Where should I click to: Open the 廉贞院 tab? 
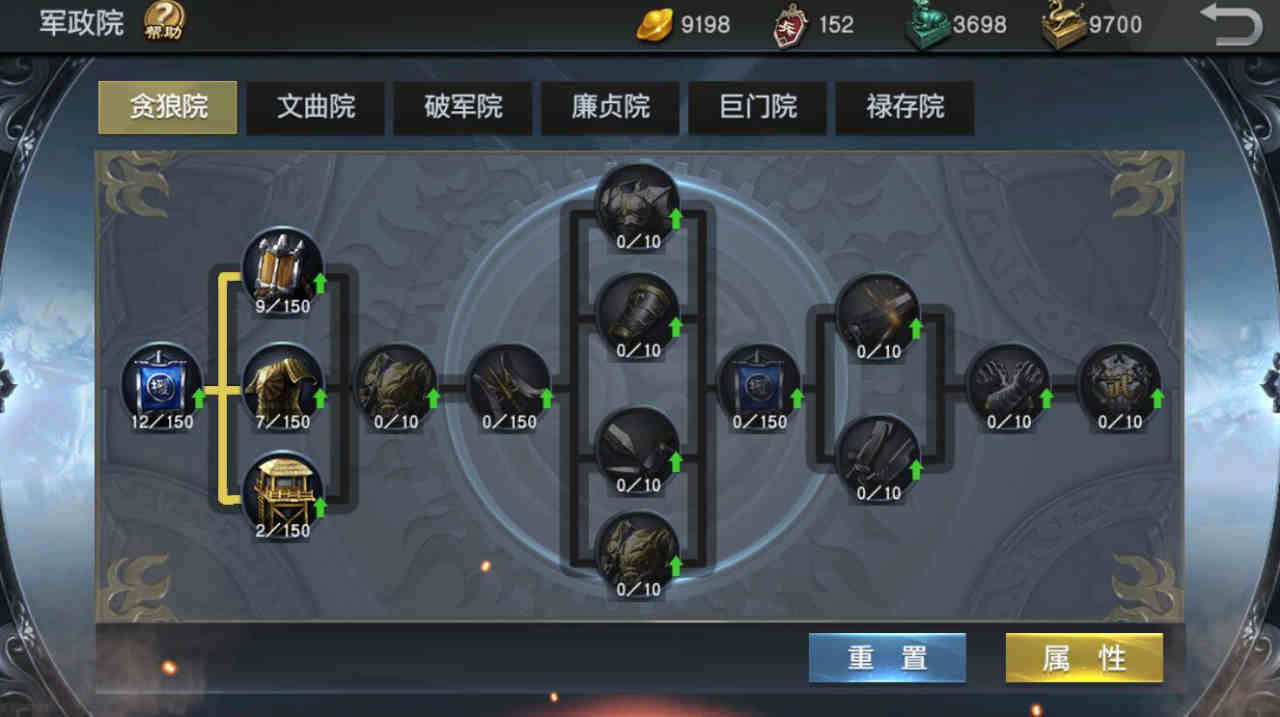pos(610,107)
